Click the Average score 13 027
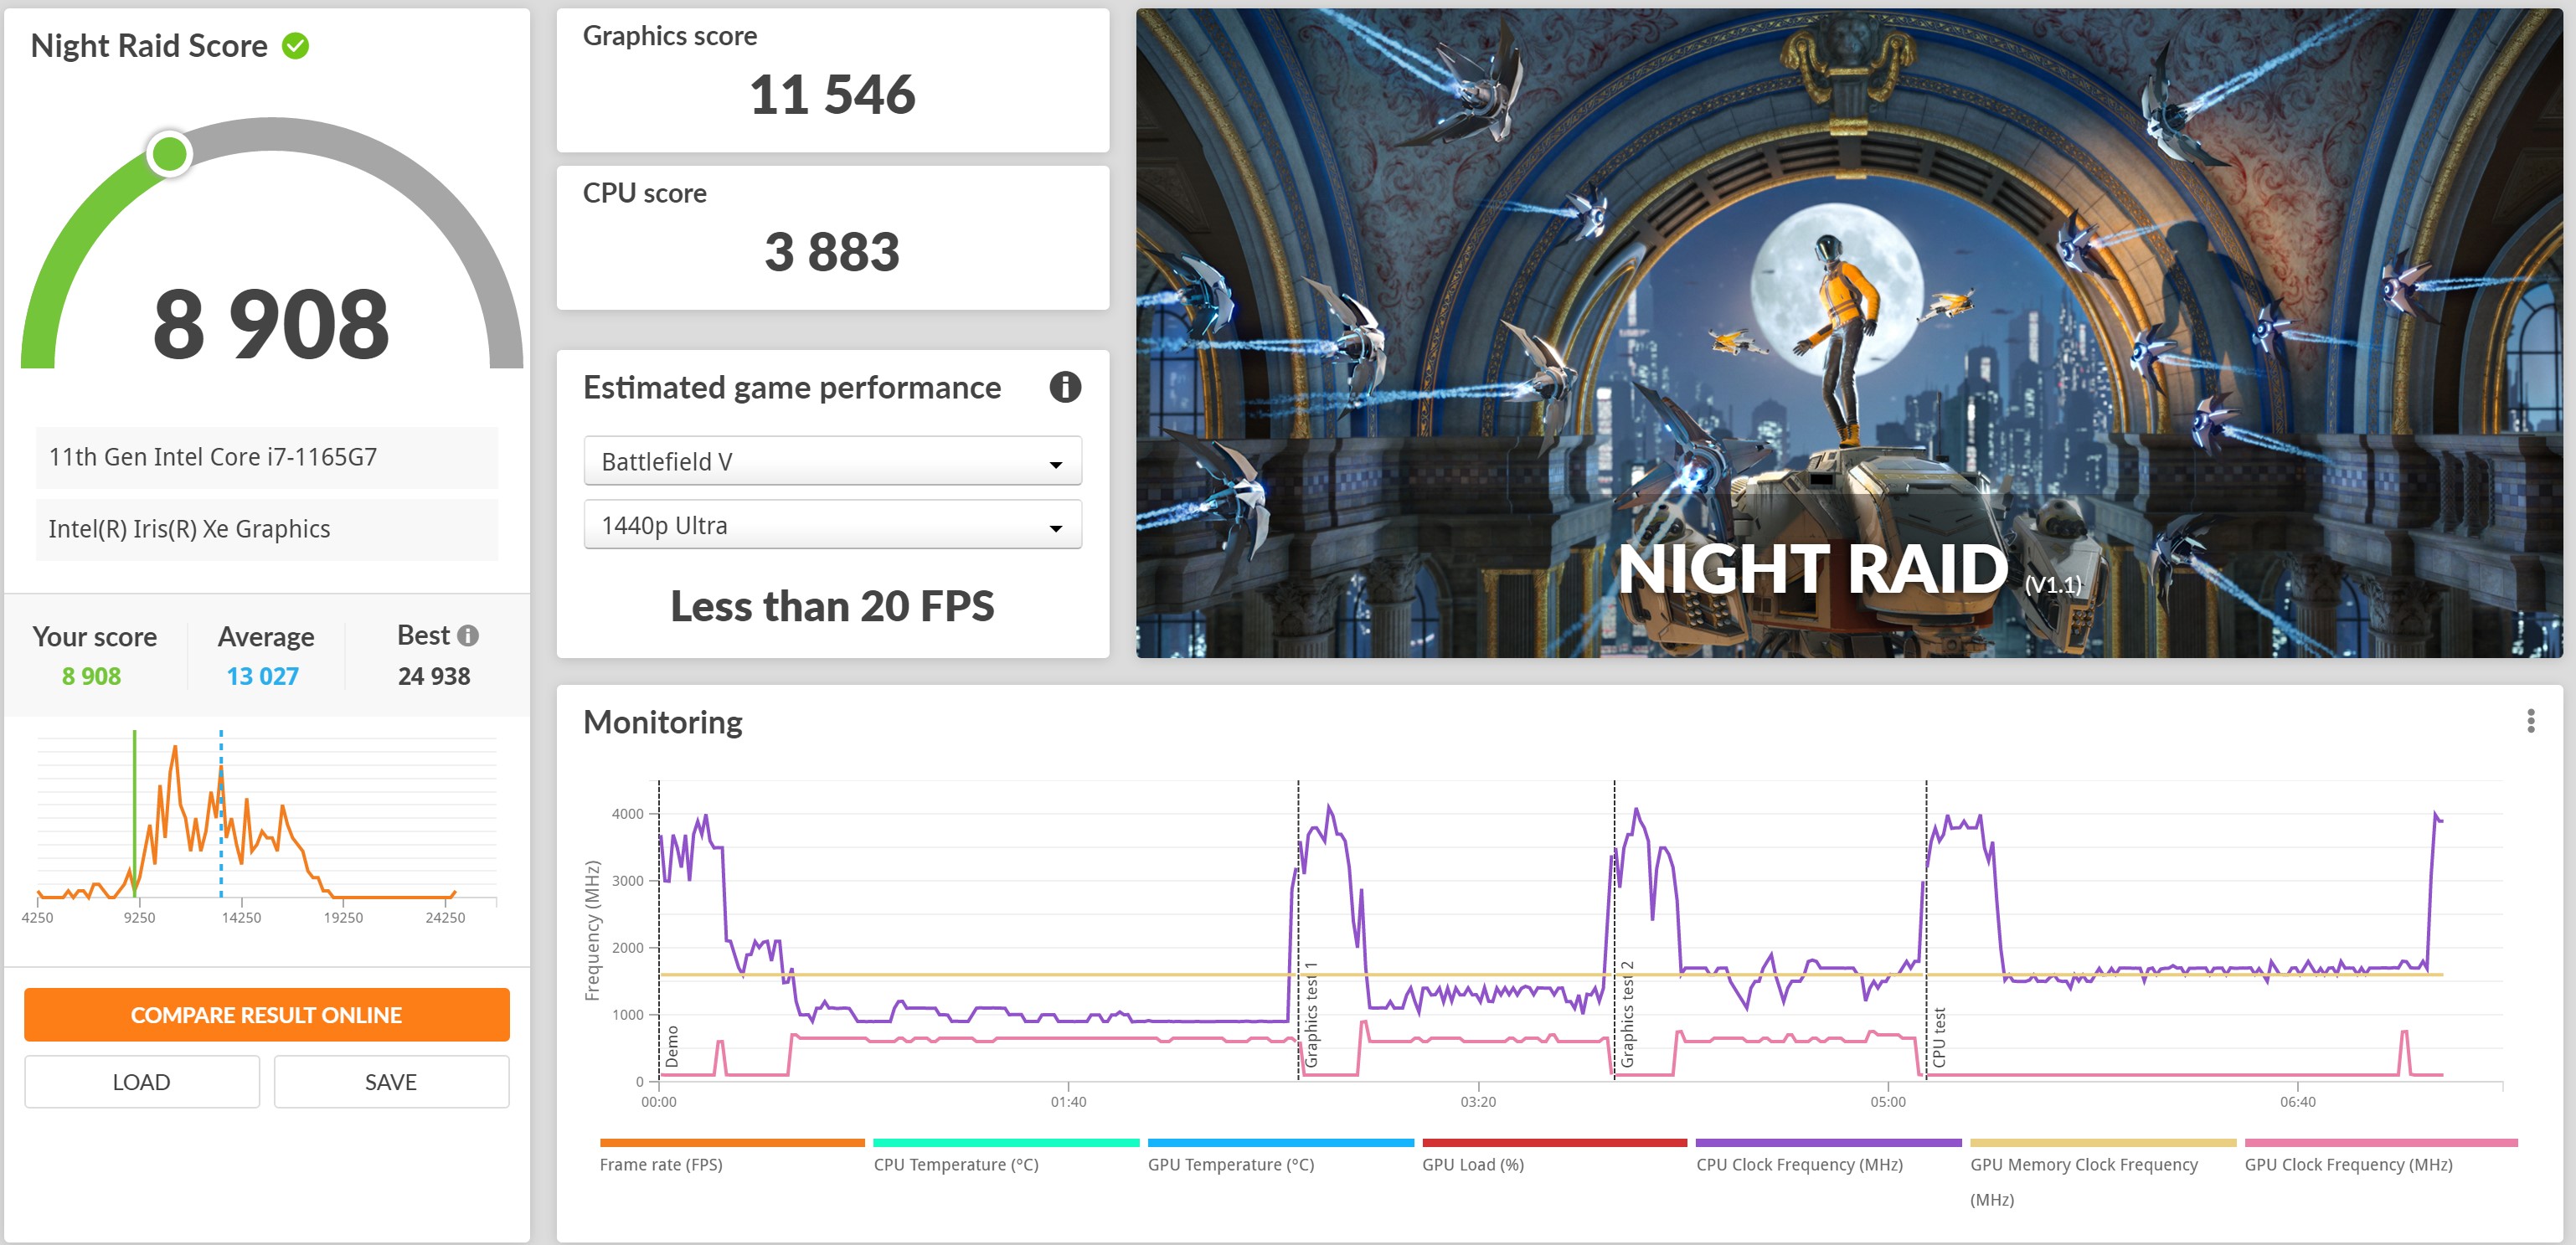Image resolution: width=2576 pixels, height=1245 pixels. (x=262, y=676)
